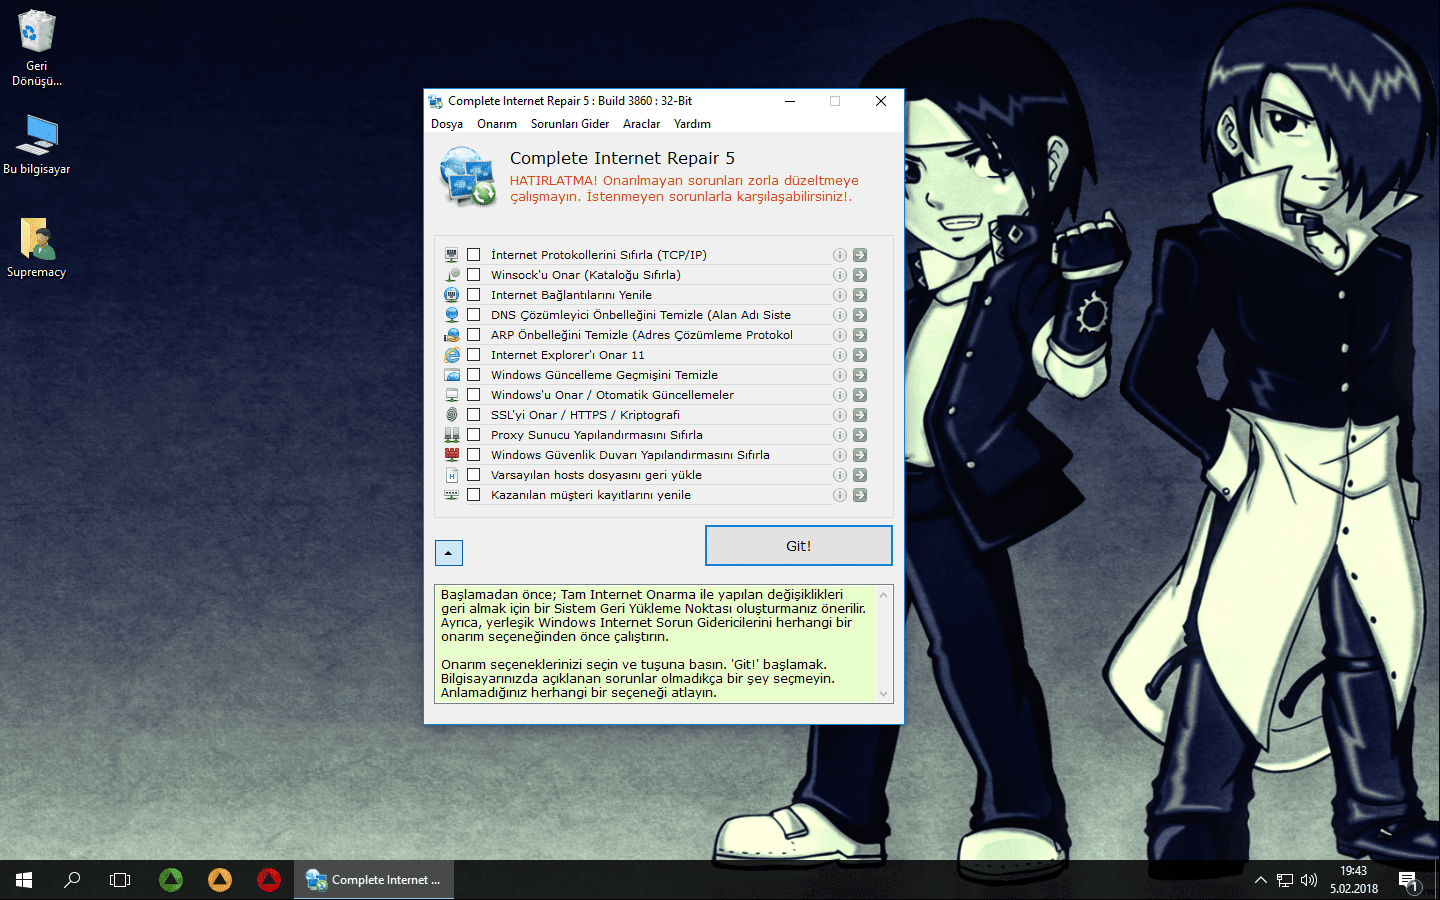Check Internet Explorer'ı Onar 11 option
The width and height of the screenshot is (1440, 900).
pos(474,355)
